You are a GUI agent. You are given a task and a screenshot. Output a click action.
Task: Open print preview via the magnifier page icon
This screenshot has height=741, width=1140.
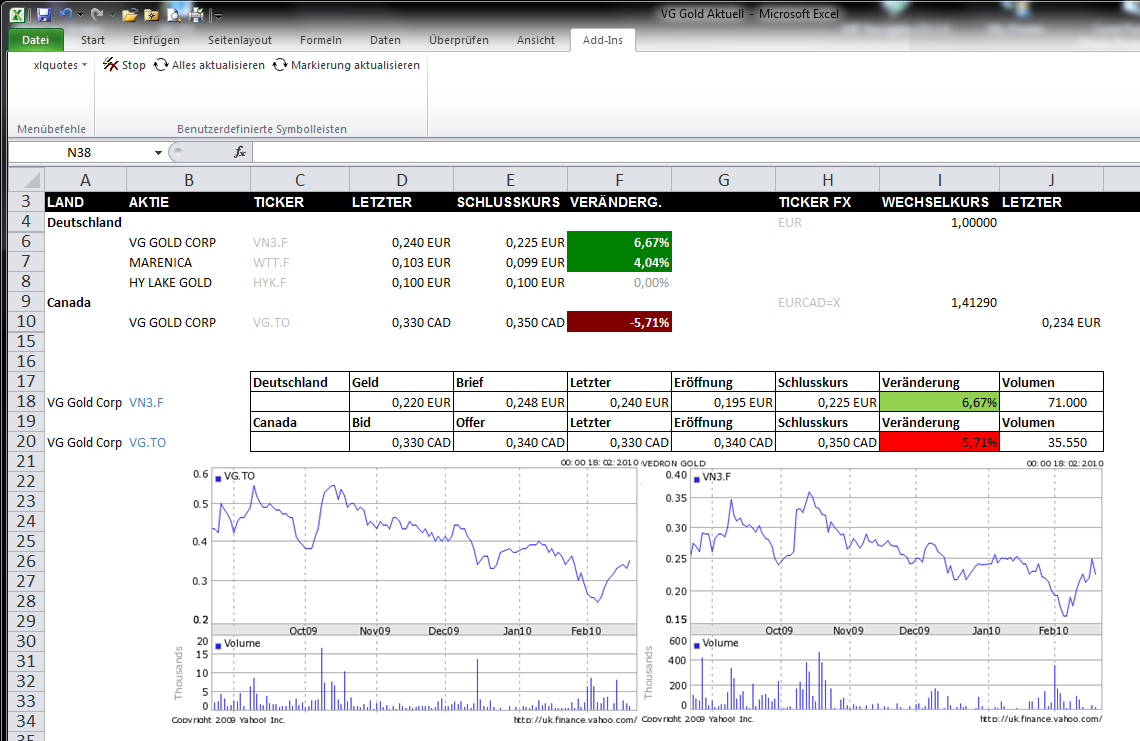174,15
